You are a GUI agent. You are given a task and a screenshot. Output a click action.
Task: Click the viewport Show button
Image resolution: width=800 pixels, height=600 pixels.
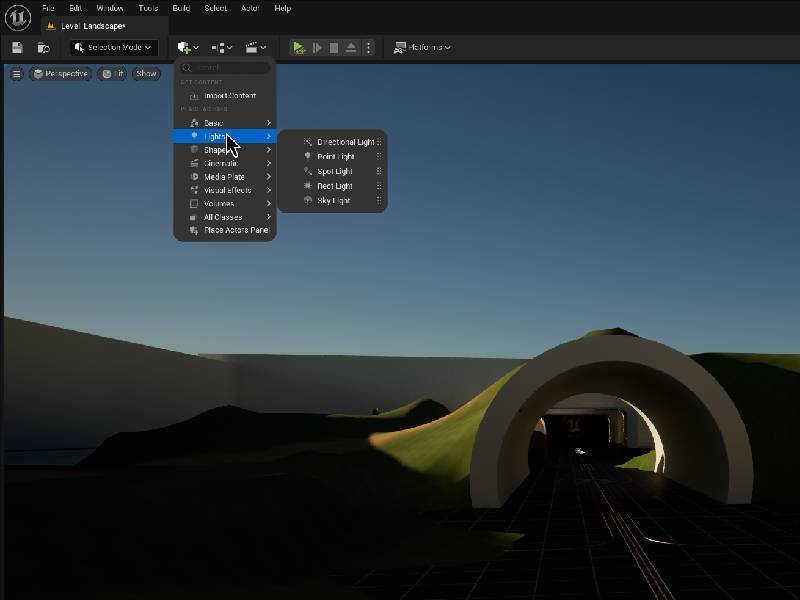(x=146, y=74)
